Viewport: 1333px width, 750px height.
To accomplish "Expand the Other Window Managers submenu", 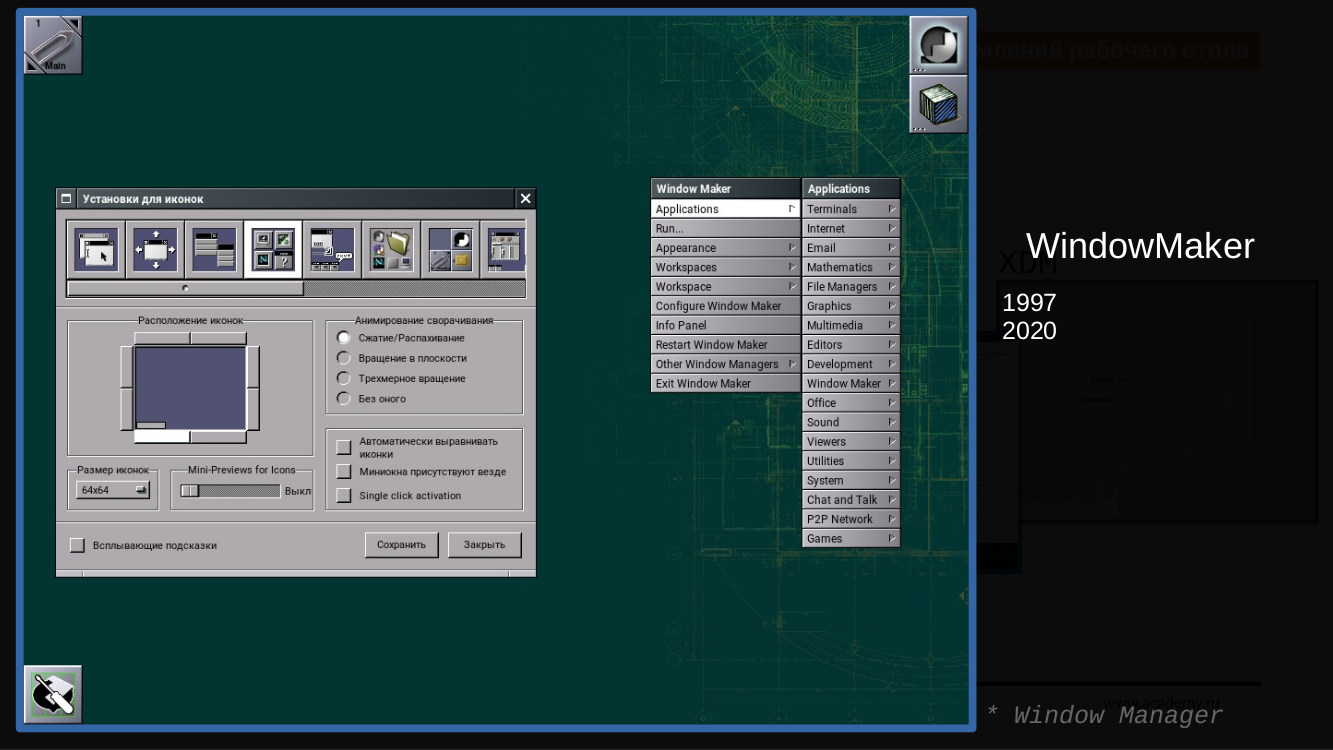I will pyautogui.click(x=726, y=364).
